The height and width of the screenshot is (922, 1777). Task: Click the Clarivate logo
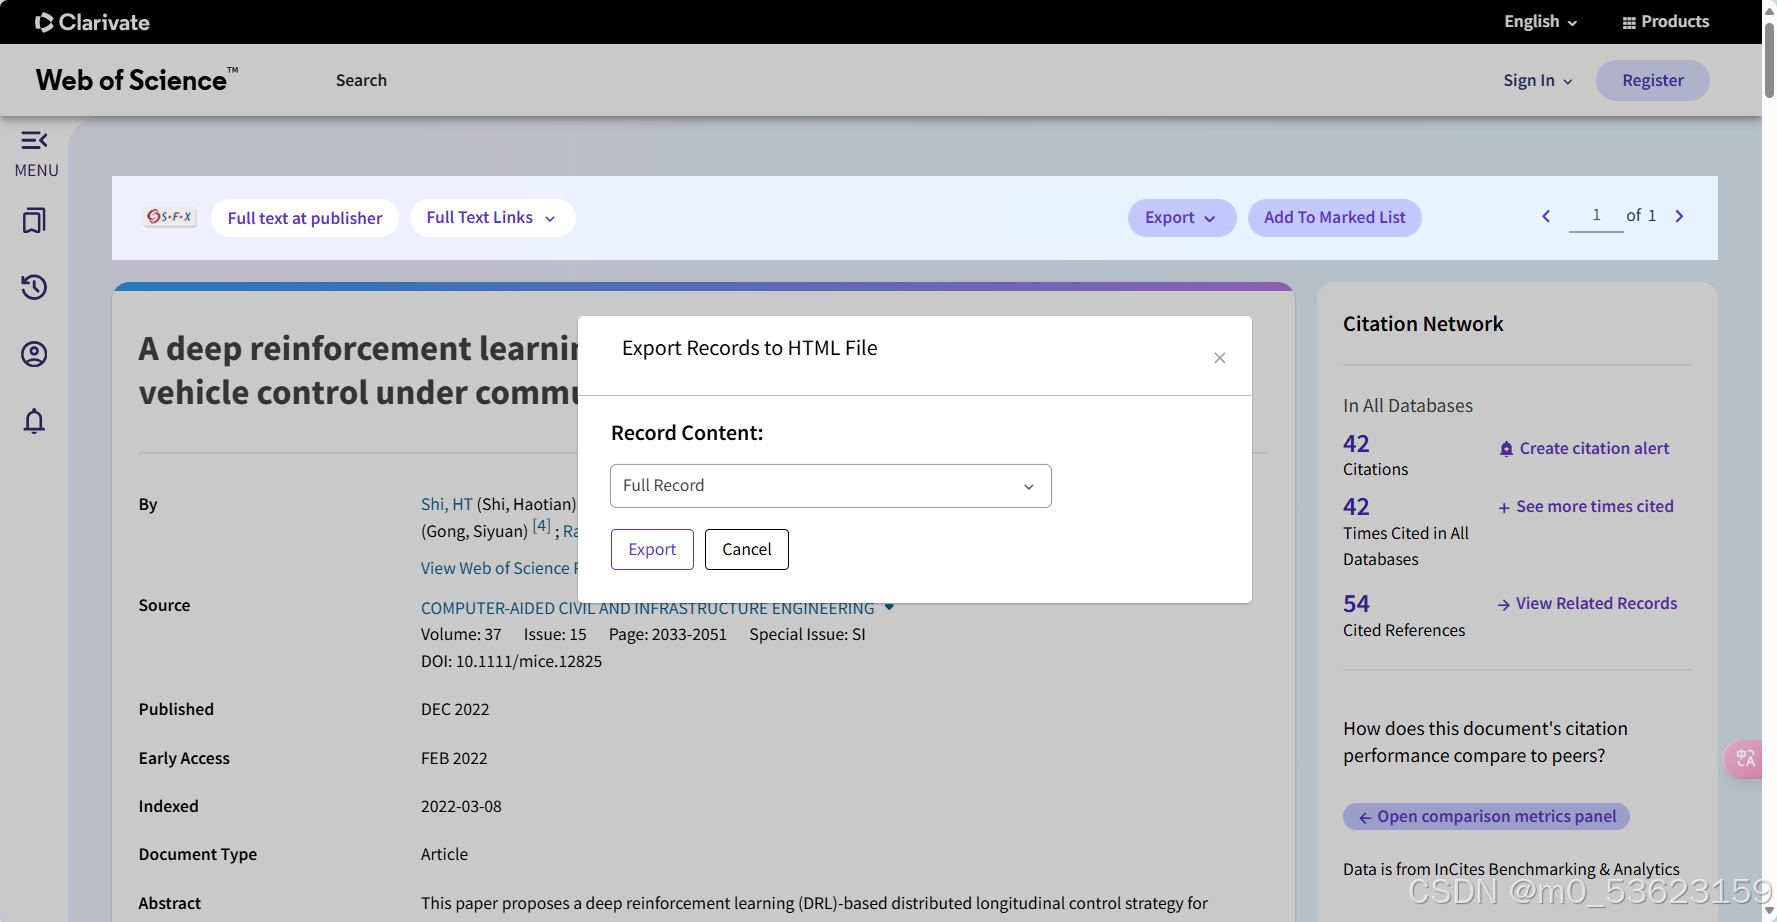click(92, 22)
